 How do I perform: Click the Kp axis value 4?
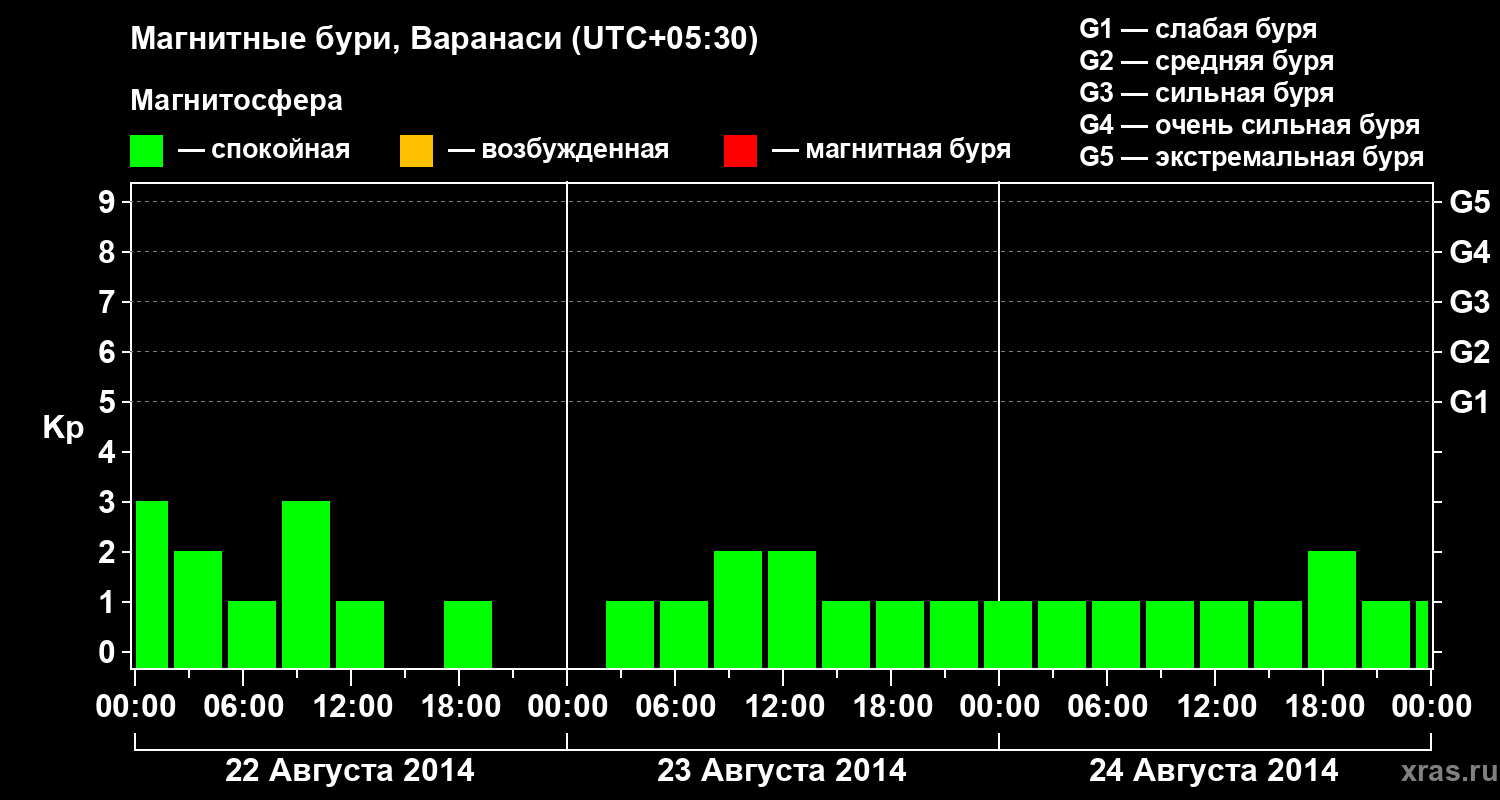pyautogui.click(x=109, y=452)
